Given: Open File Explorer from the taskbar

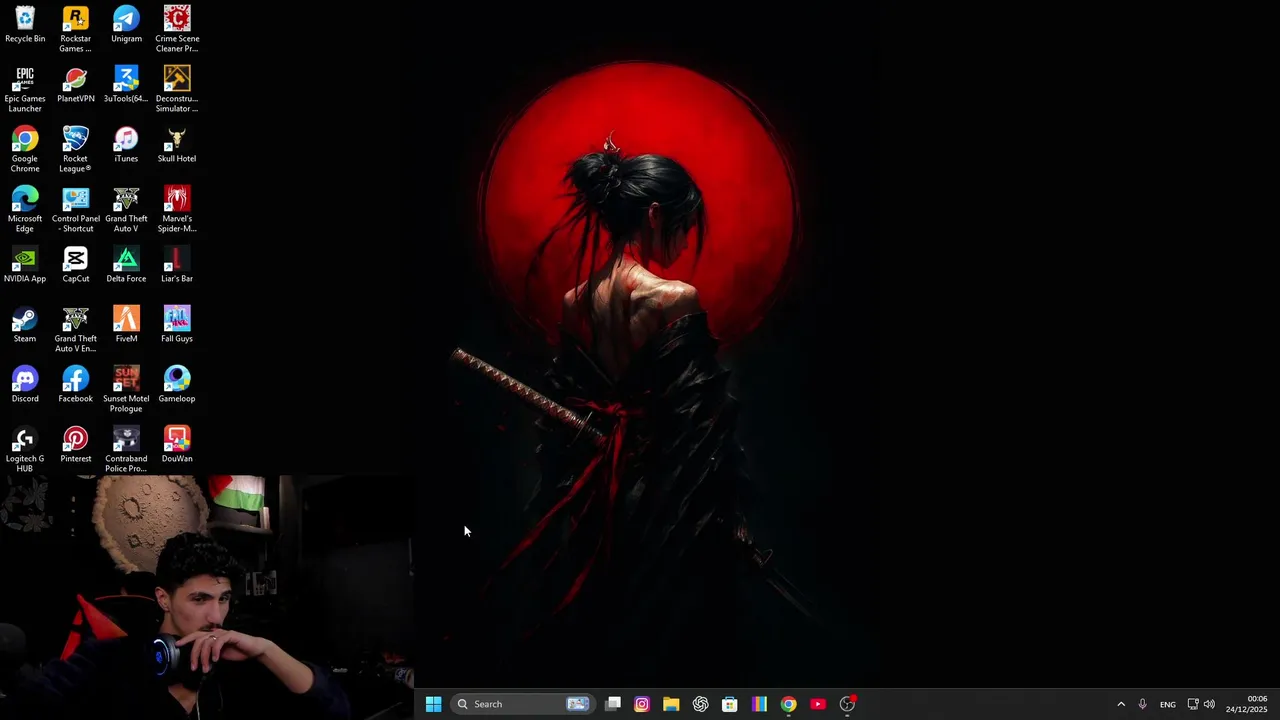Looking at the screenshot, I should [x=671, y=704].
